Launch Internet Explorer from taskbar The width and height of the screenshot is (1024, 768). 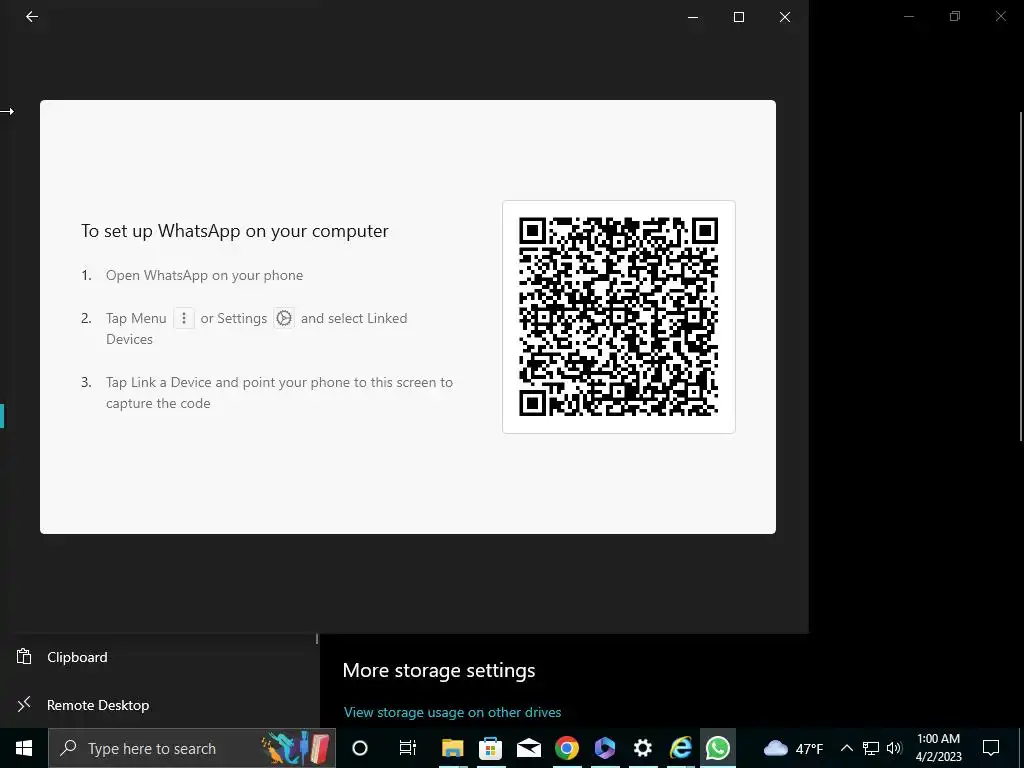click(680, 748)
